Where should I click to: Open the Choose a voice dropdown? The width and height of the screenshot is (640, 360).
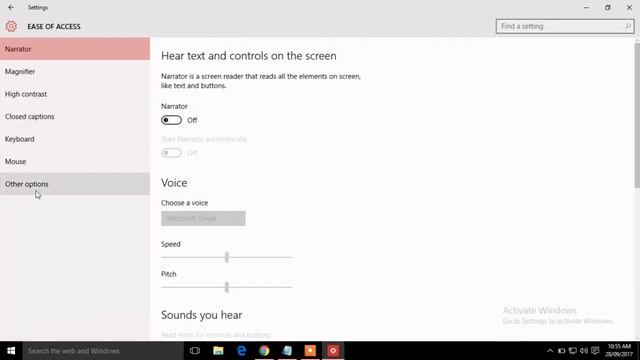pos(203,218)
